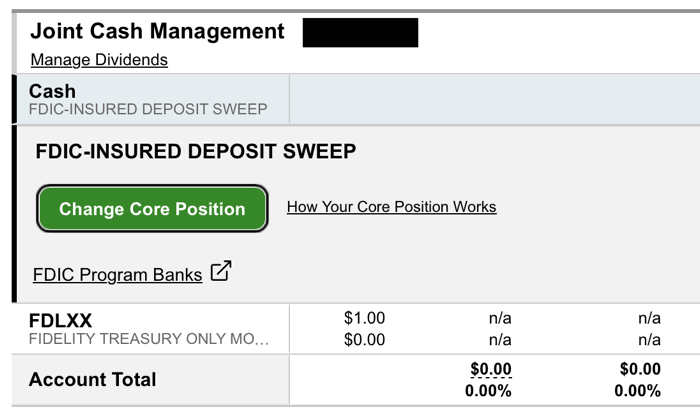Select the Account Total row label
This screenshot has width=700, height=420.
(x=92, y=380)
